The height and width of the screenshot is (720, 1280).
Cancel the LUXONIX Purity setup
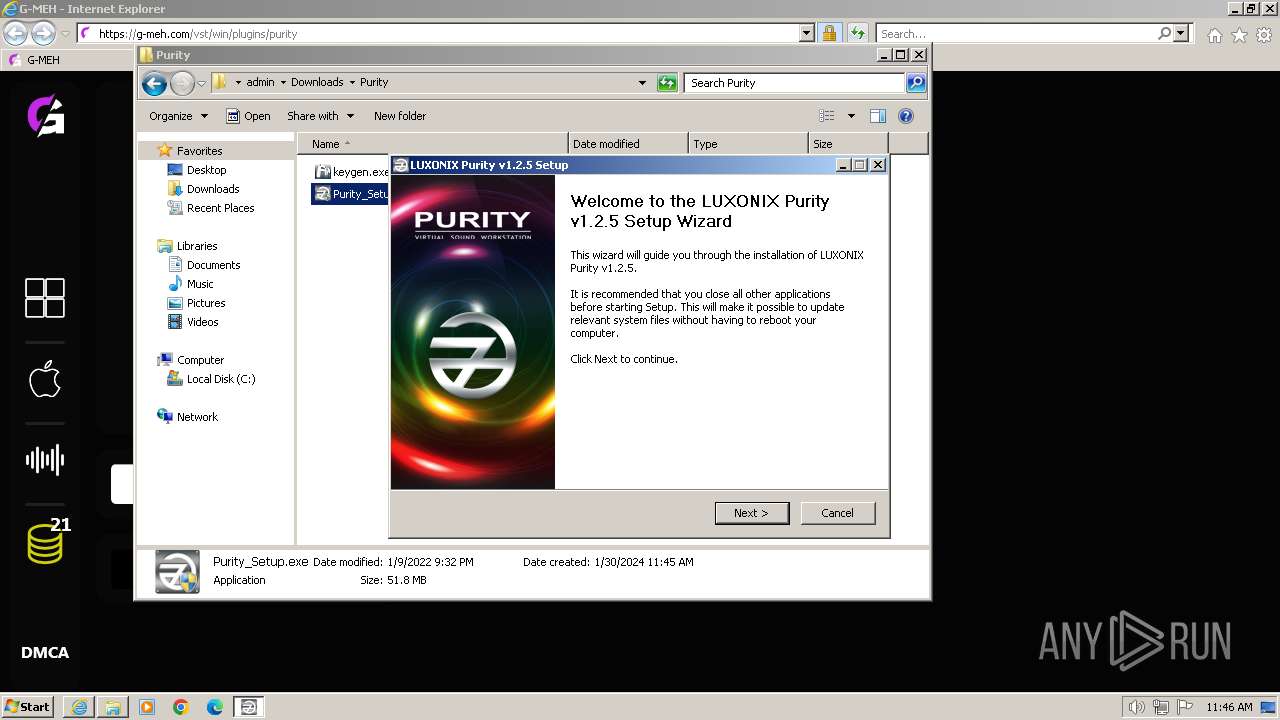[837, 513]
